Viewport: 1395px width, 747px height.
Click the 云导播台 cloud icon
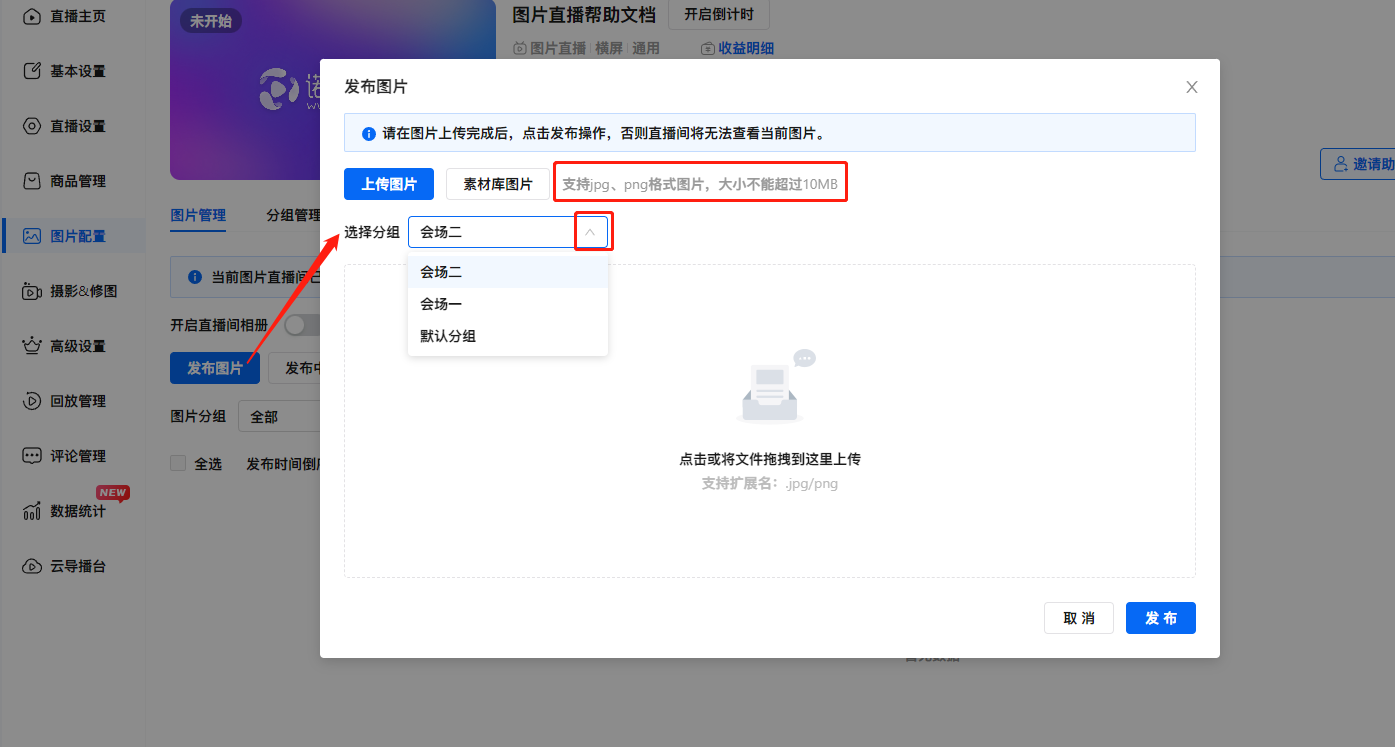tap(32, 566)
